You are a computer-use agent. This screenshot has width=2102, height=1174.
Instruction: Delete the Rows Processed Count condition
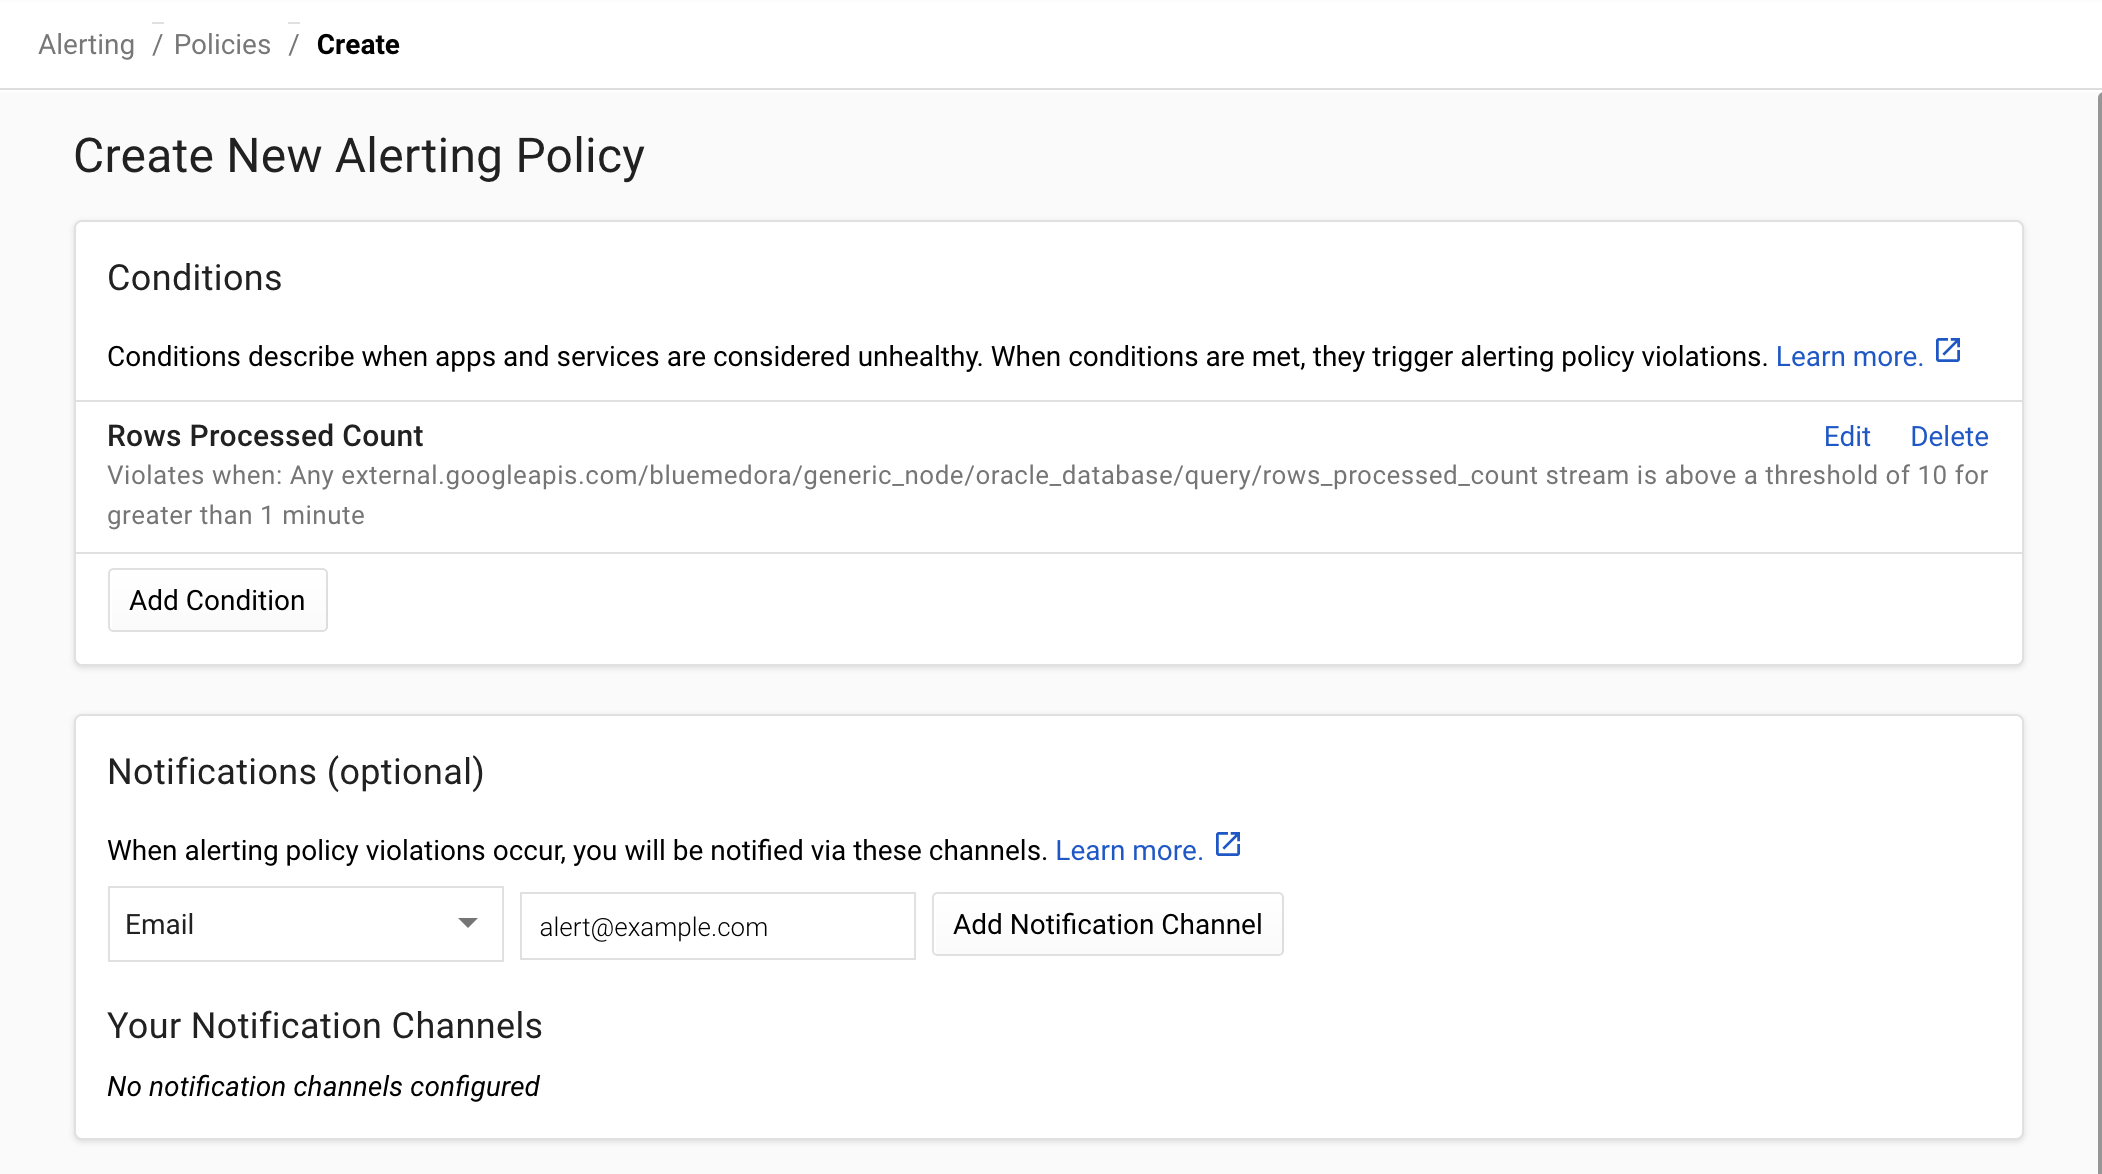[1949, 436]
